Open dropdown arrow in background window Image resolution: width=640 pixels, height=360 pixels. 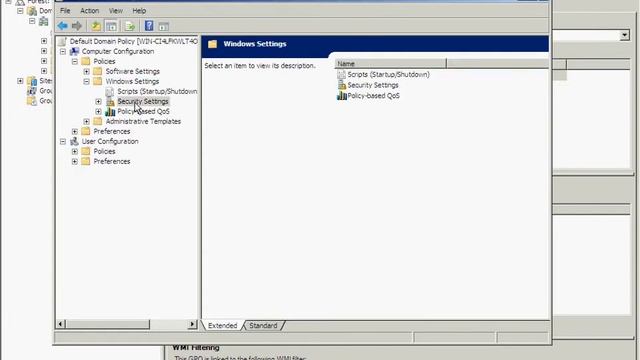coord(624,36)
